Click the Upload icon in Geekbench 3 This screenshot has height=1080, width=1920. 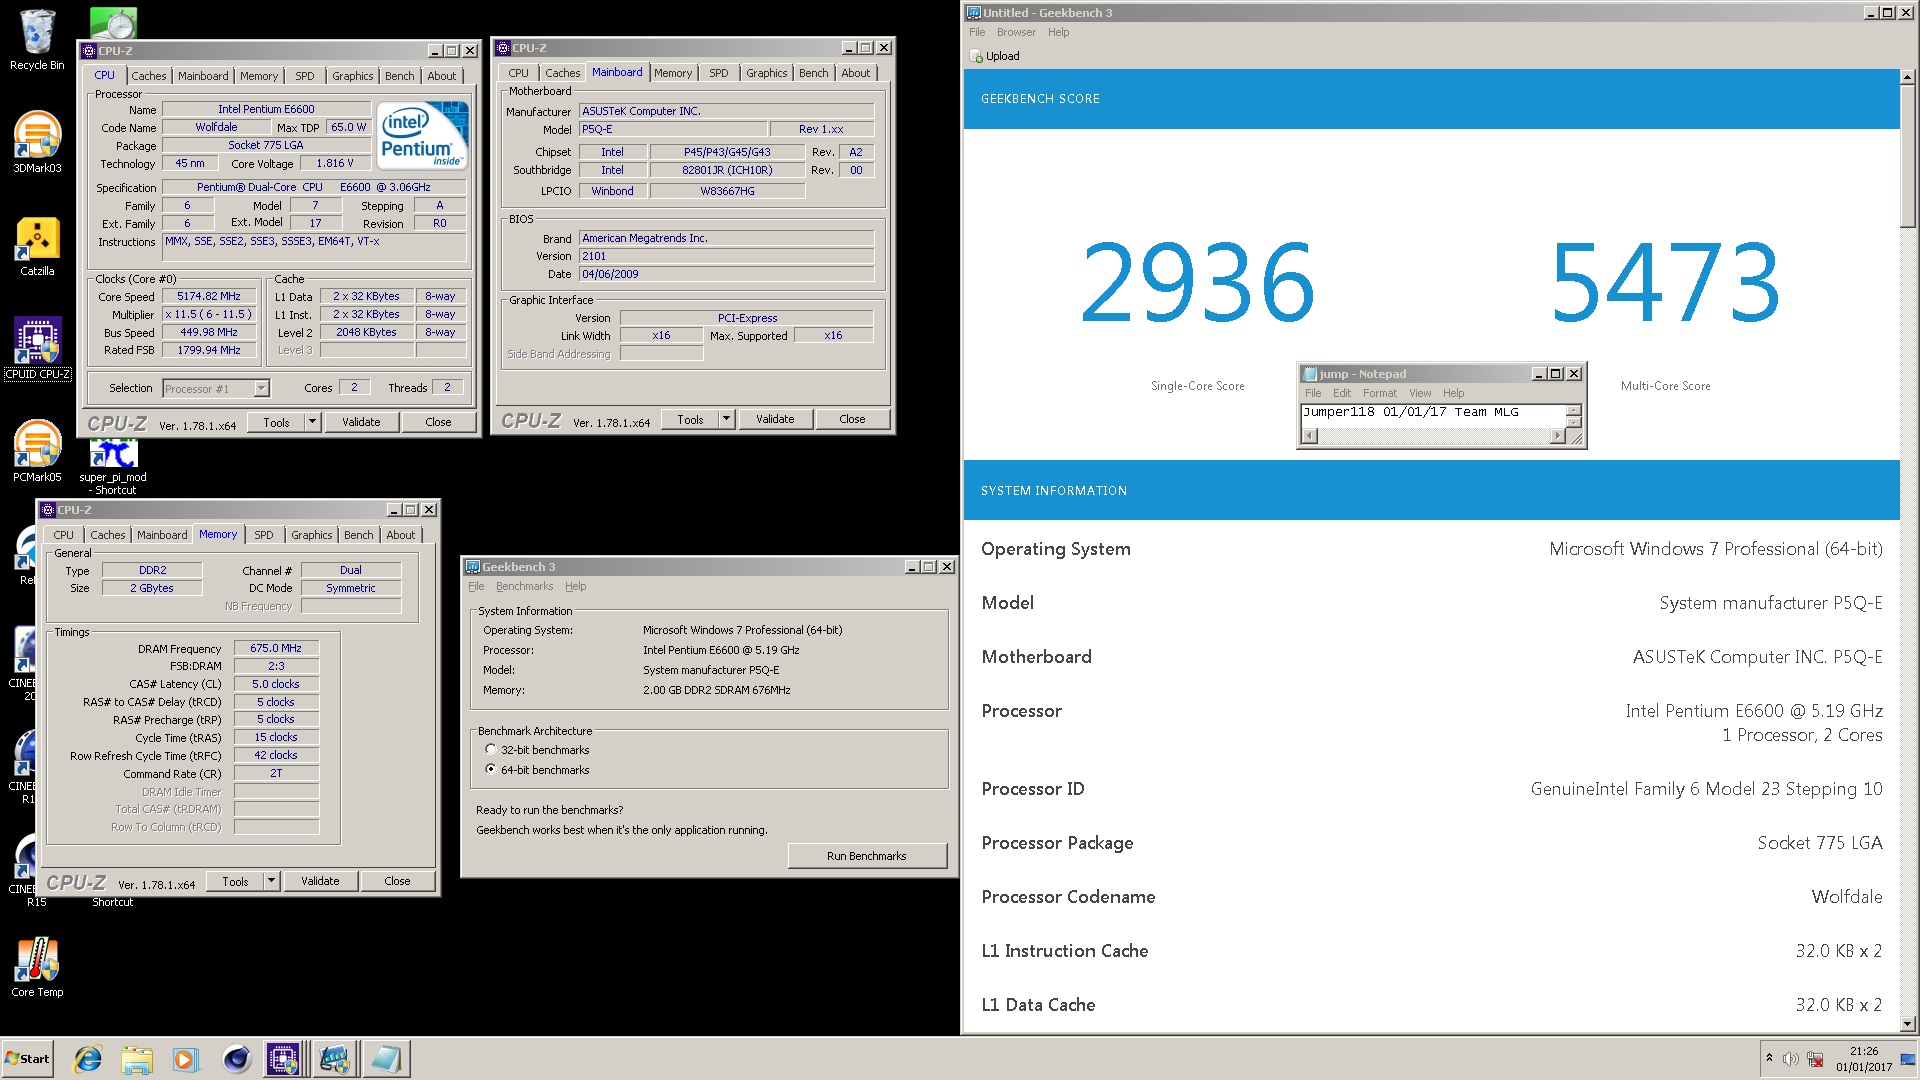coord(976,57)
